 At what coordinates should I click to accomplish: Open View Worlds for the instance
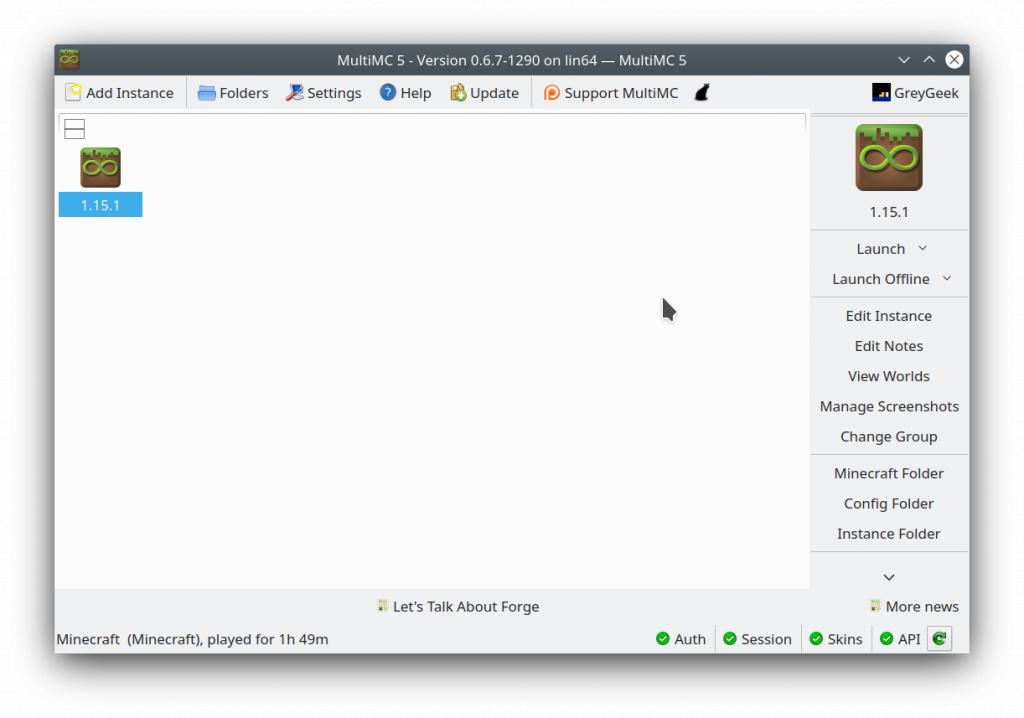[x=889, y=376]
